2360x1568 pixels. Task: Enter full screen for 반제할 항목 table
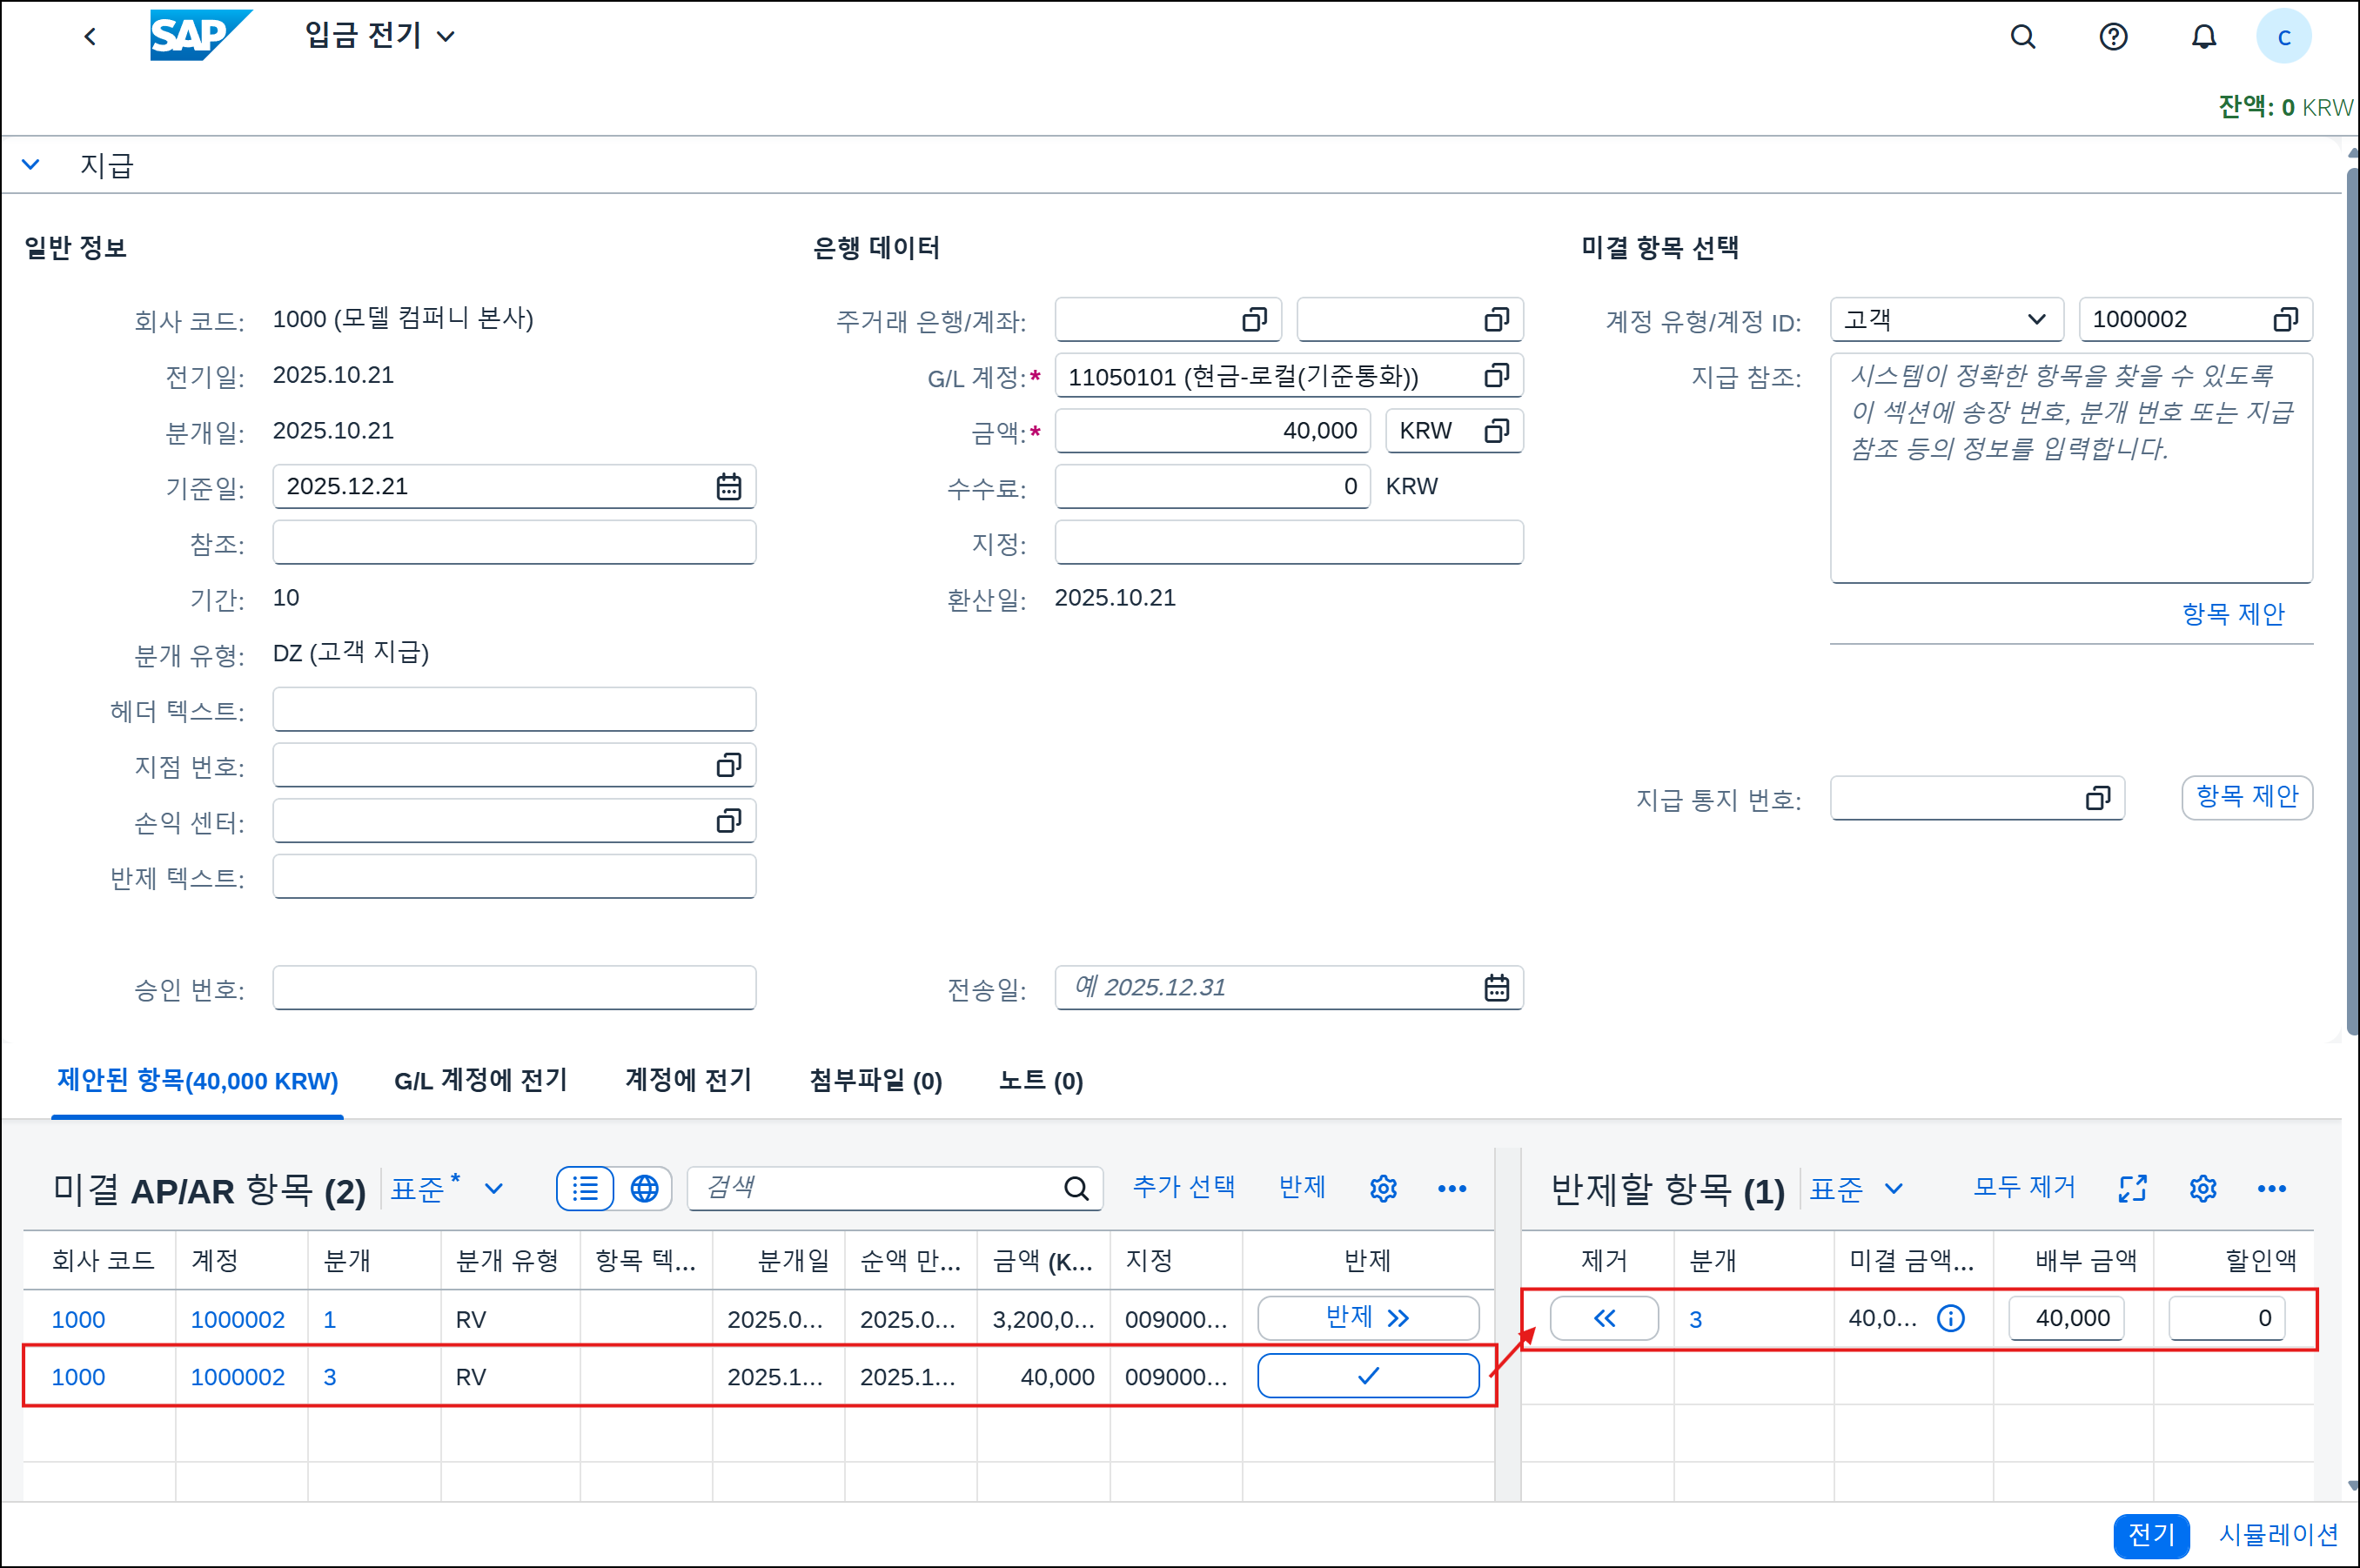[x=2132, y=1188]
